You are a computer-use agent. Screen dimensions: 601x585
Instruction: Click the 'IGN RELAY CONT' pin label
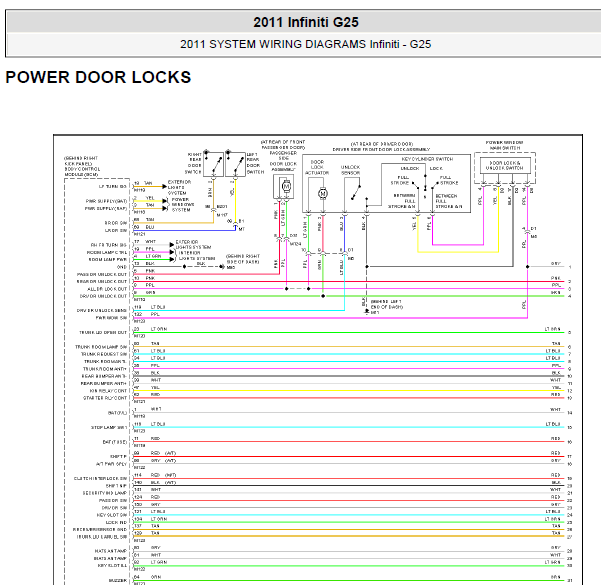[108, 391]
